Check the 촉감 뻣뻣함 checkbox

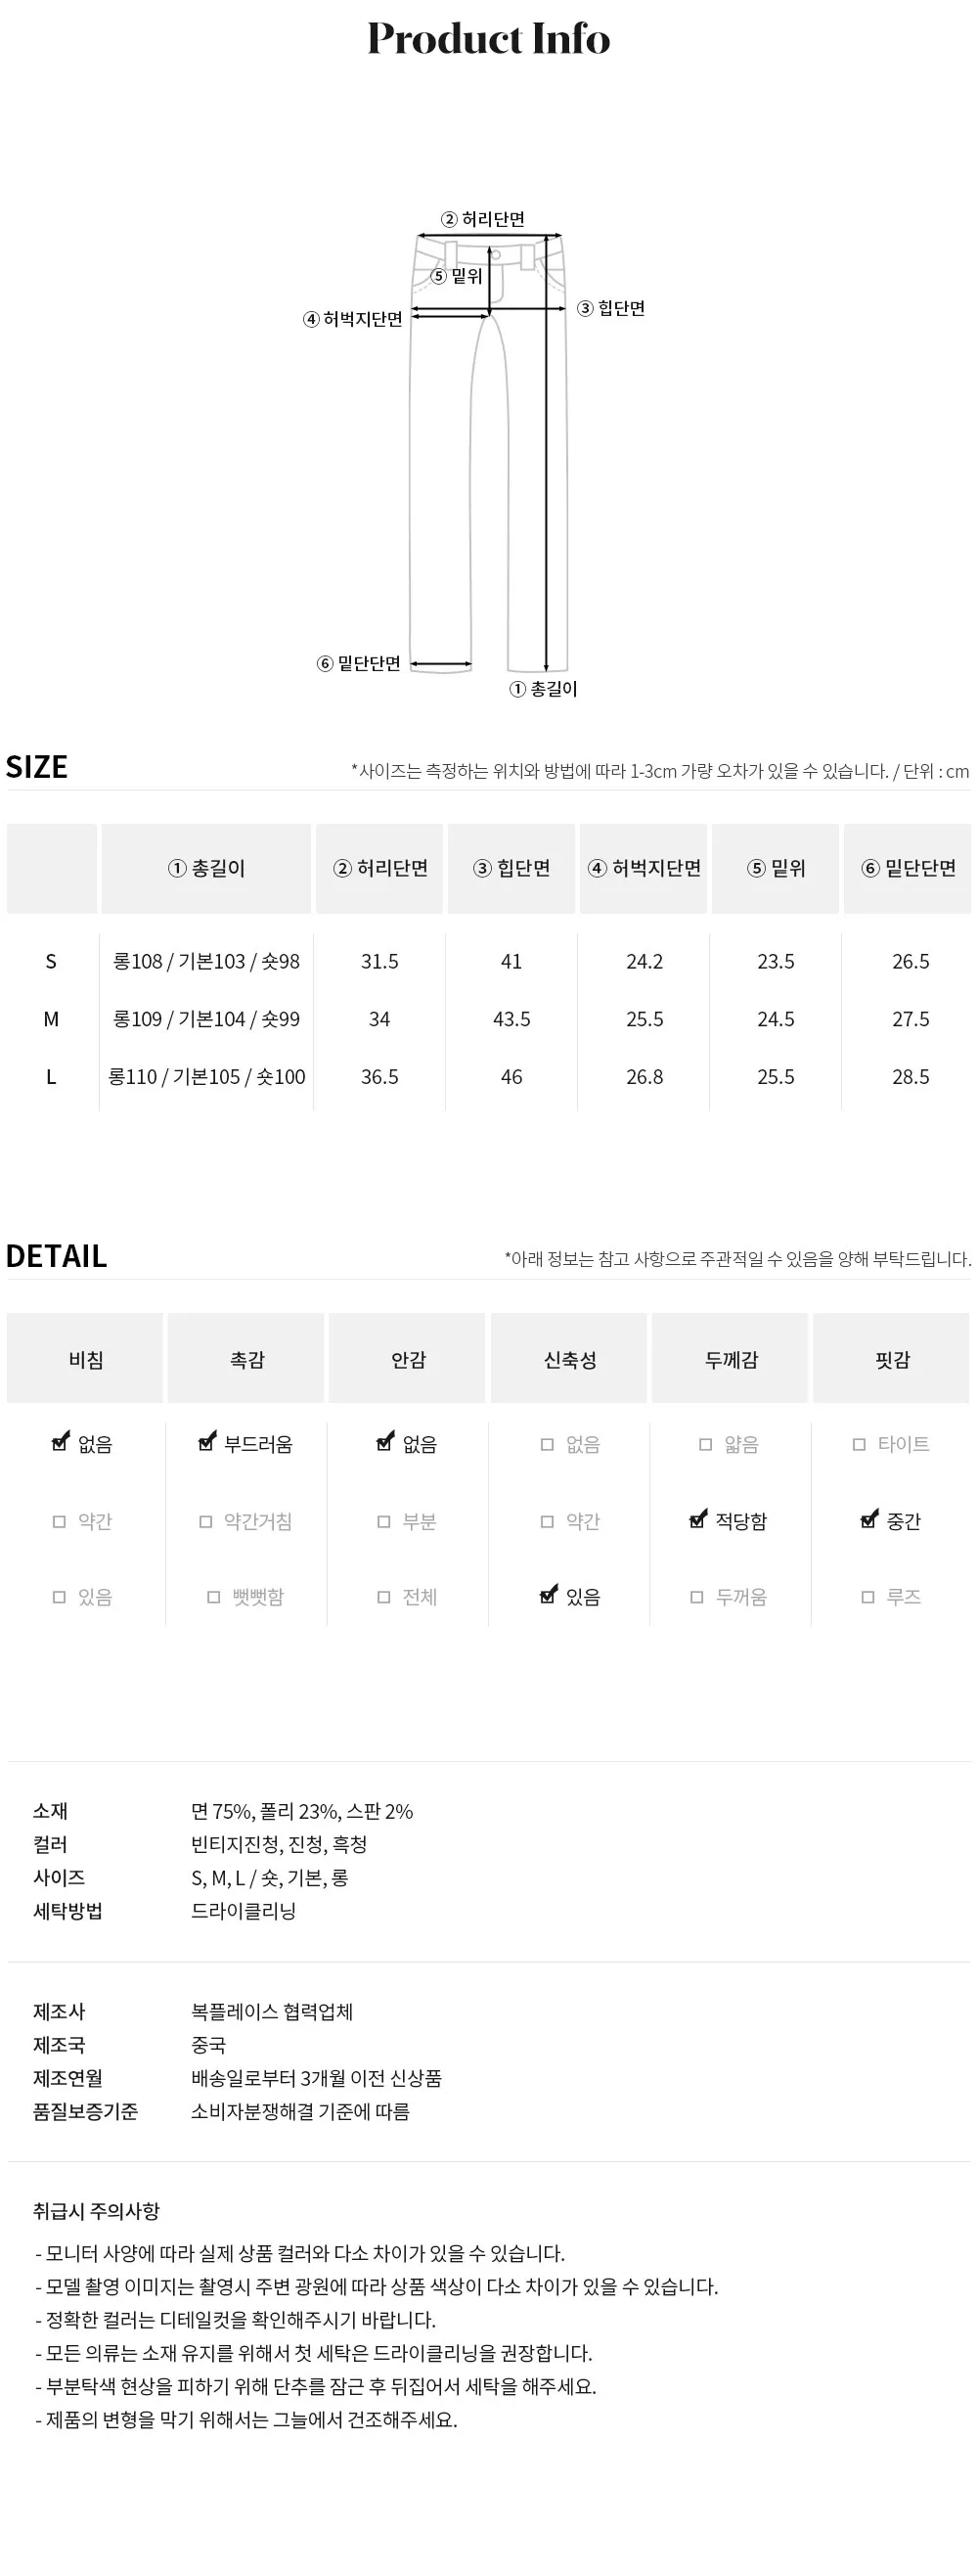coord(213,1597)
